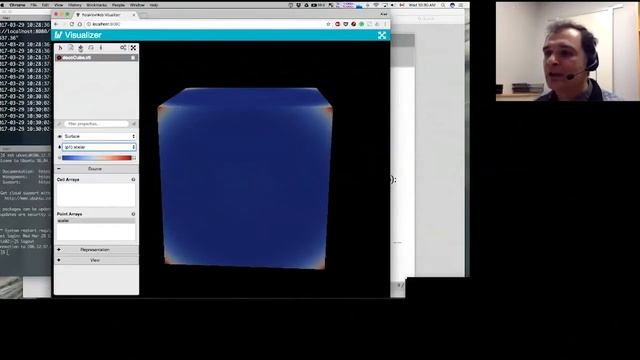Click the blue-to-red color map bar
The image size is (640, 360).
point(97,158)
